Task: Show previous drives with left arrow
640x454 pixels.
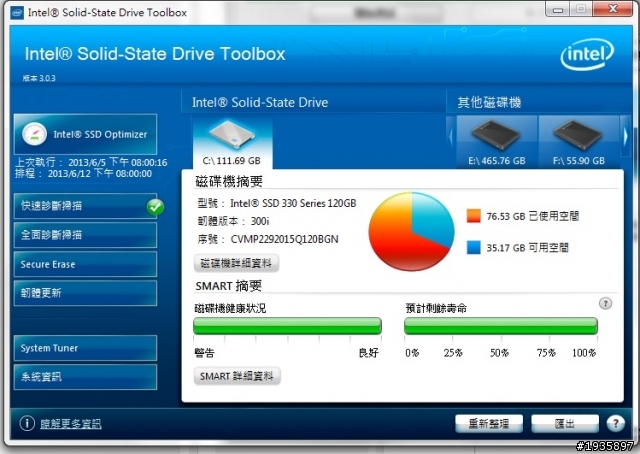Action: 451,137
